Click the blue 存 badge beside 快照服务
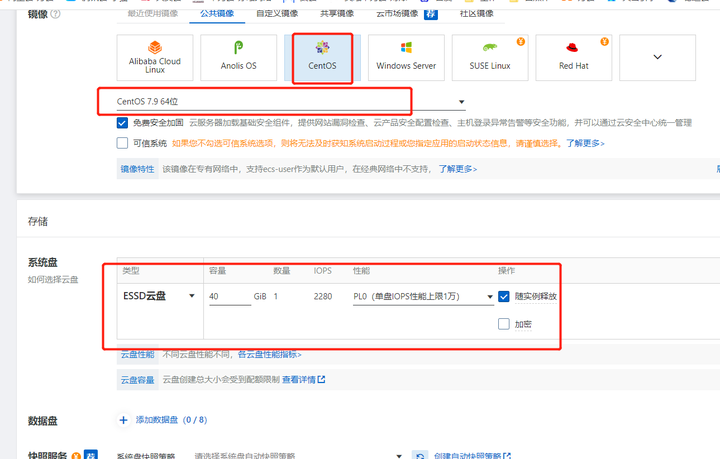Viewport: 720px width, 459px height. 91,455
